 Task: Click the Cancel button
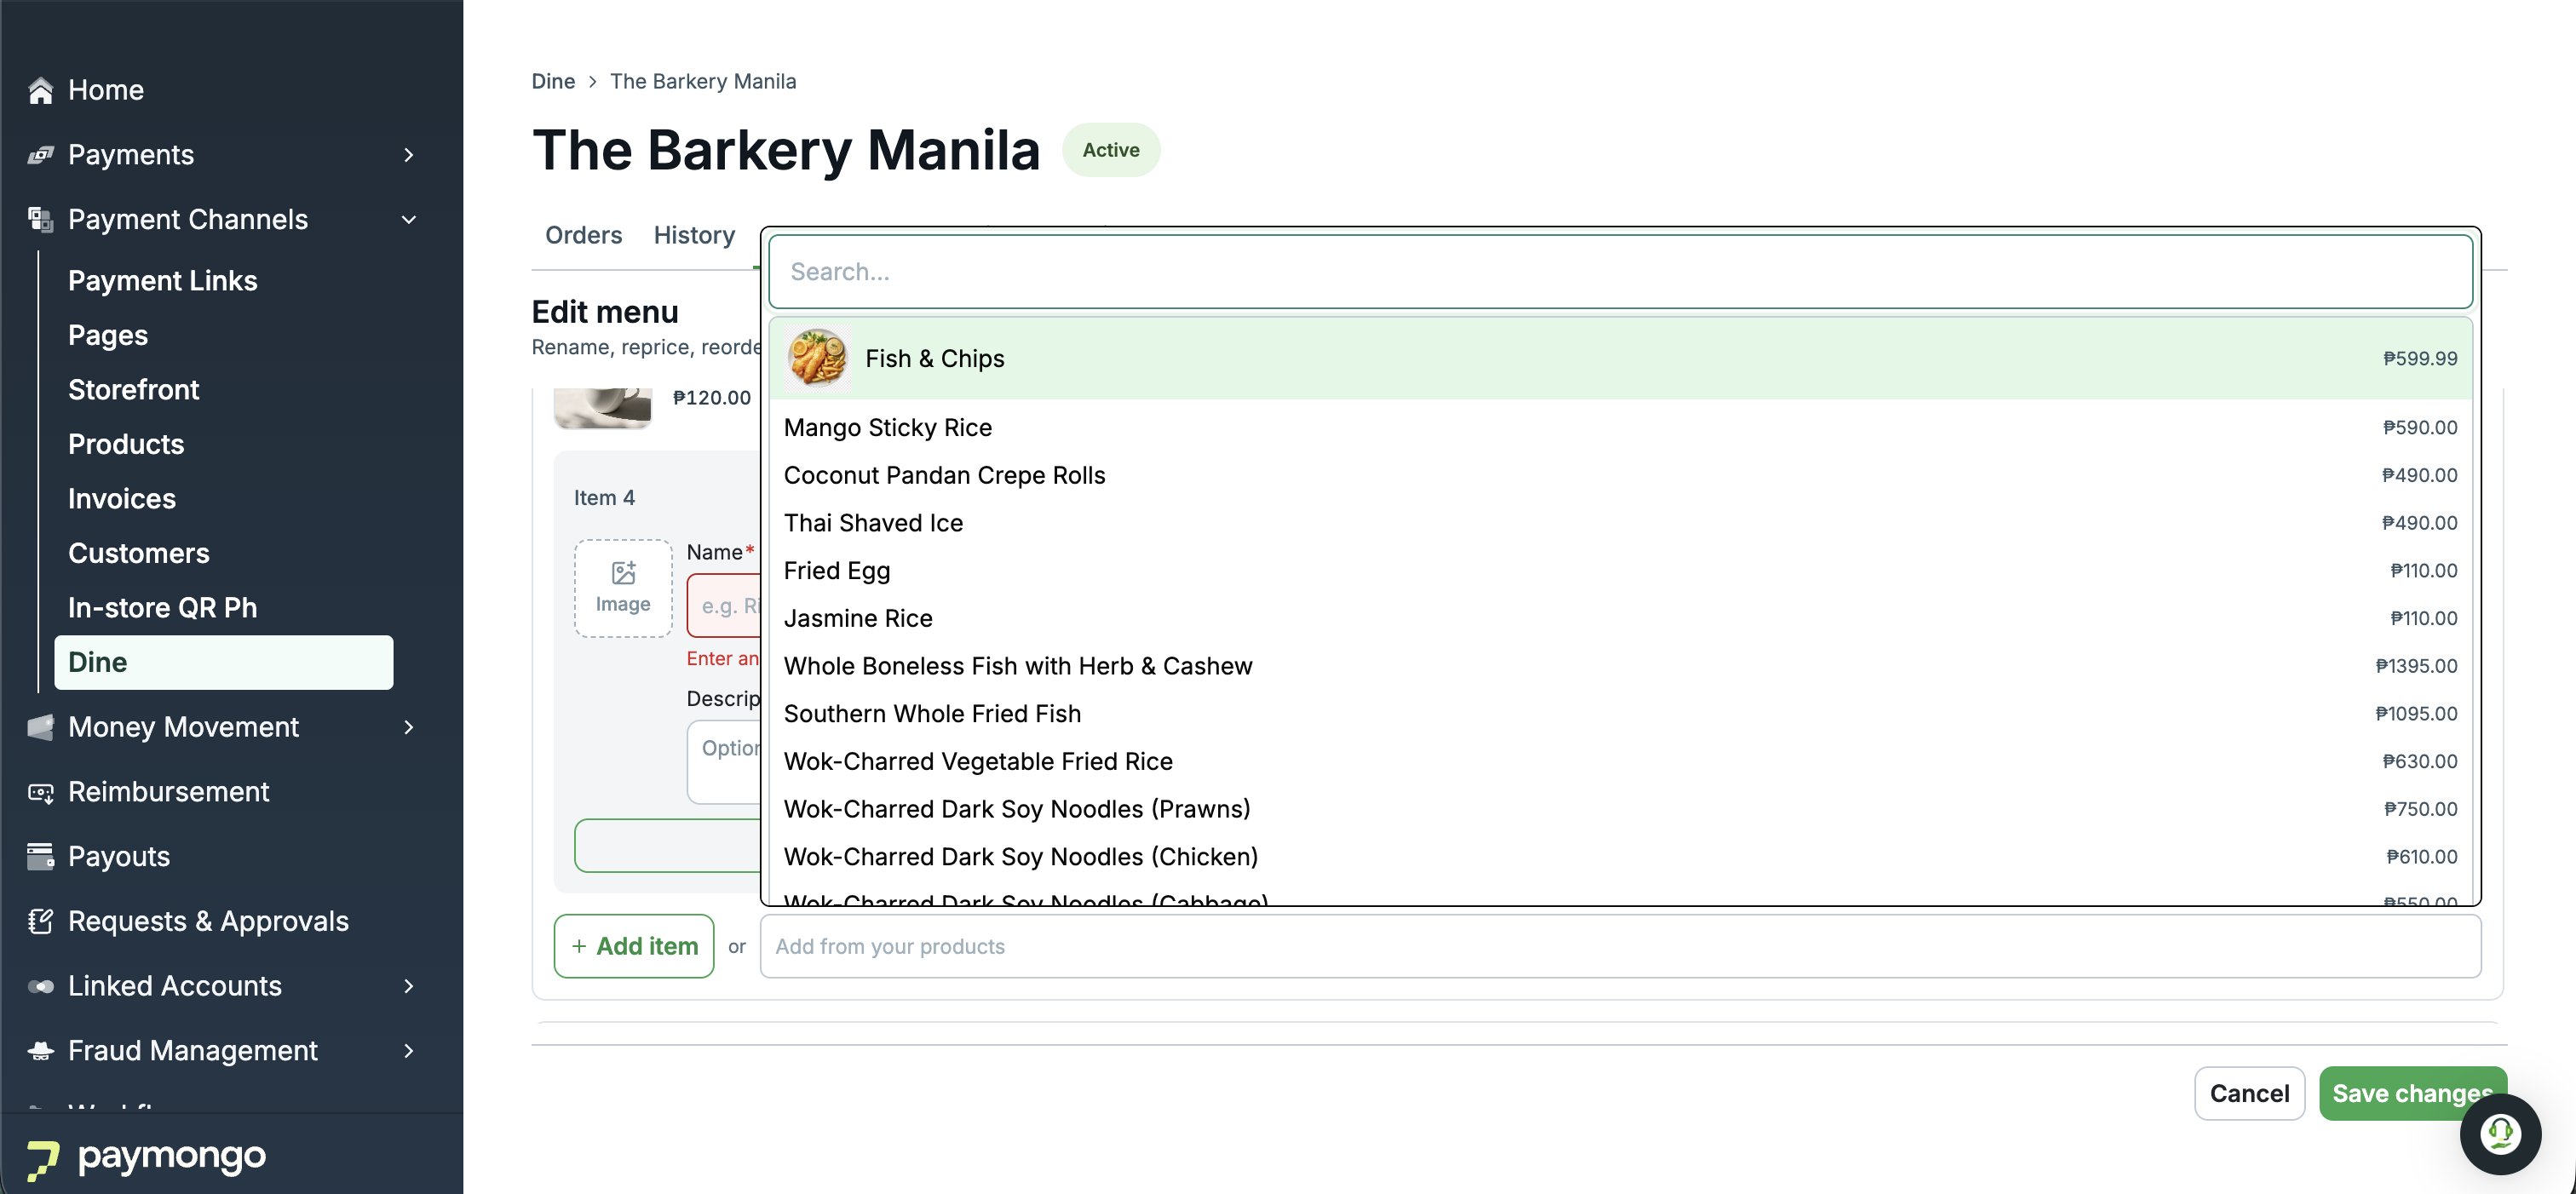pyautogui.click(x=2249, y=1093)
